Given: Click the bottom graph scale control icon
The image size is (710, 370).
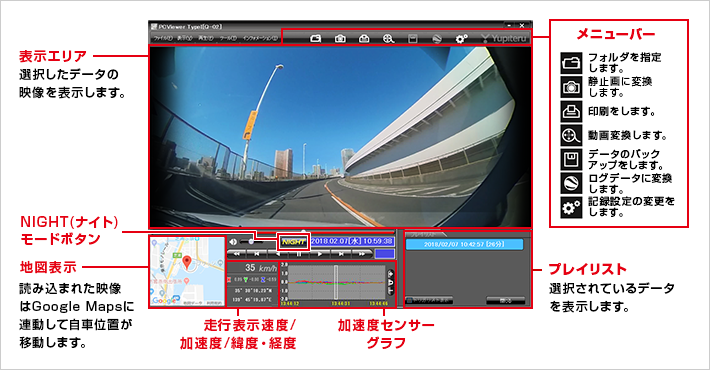Looking at the screenshot, I should pos(391,291).
